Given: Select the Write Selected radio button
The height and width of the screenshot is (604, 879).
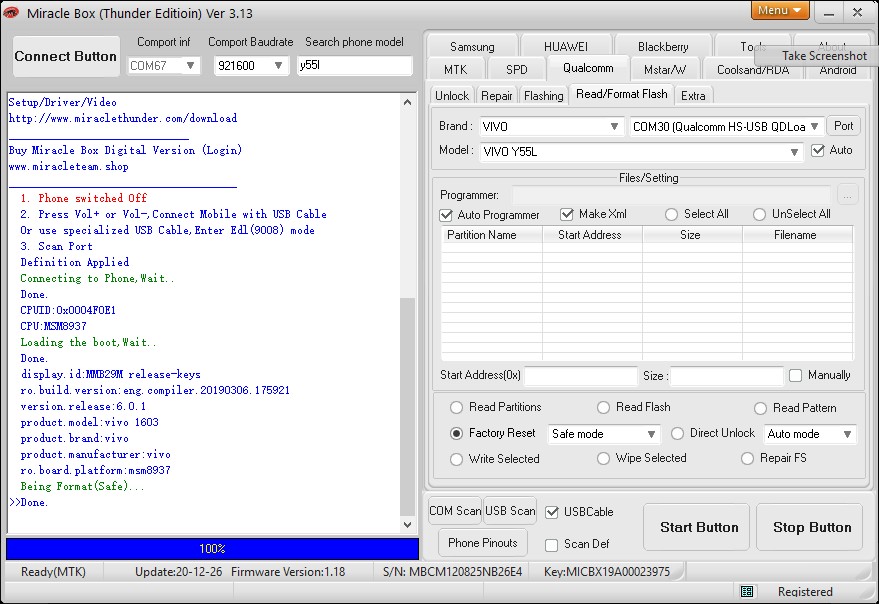Looking at the screenshot, I should (x=456, y=459).
